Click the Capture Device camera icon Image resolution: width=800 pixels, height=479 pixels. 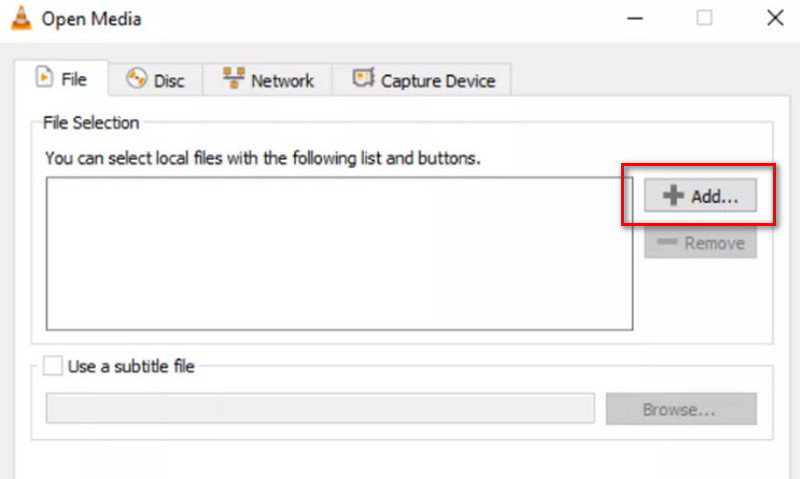[363, 79]
